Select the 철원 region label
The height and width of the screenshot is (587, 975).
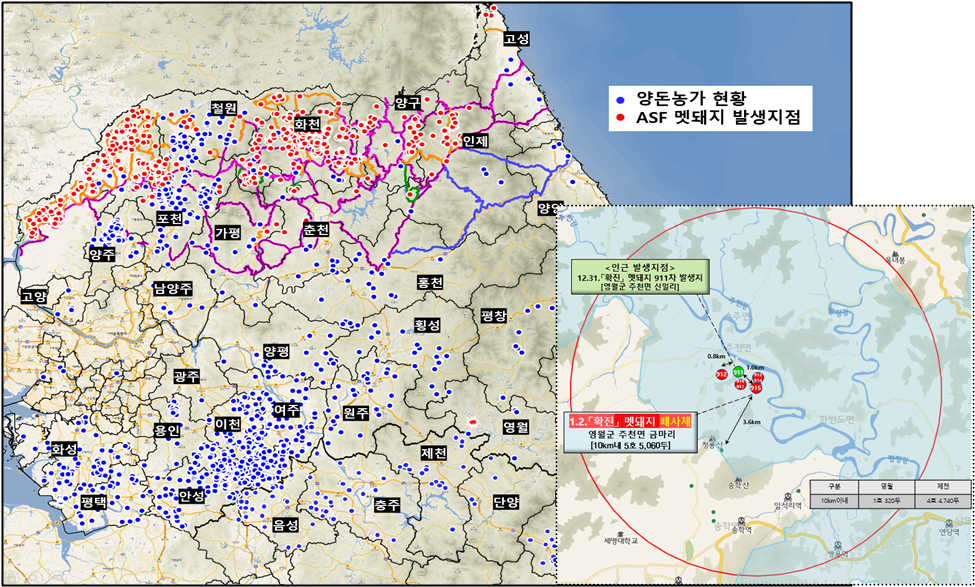point(222,107)
